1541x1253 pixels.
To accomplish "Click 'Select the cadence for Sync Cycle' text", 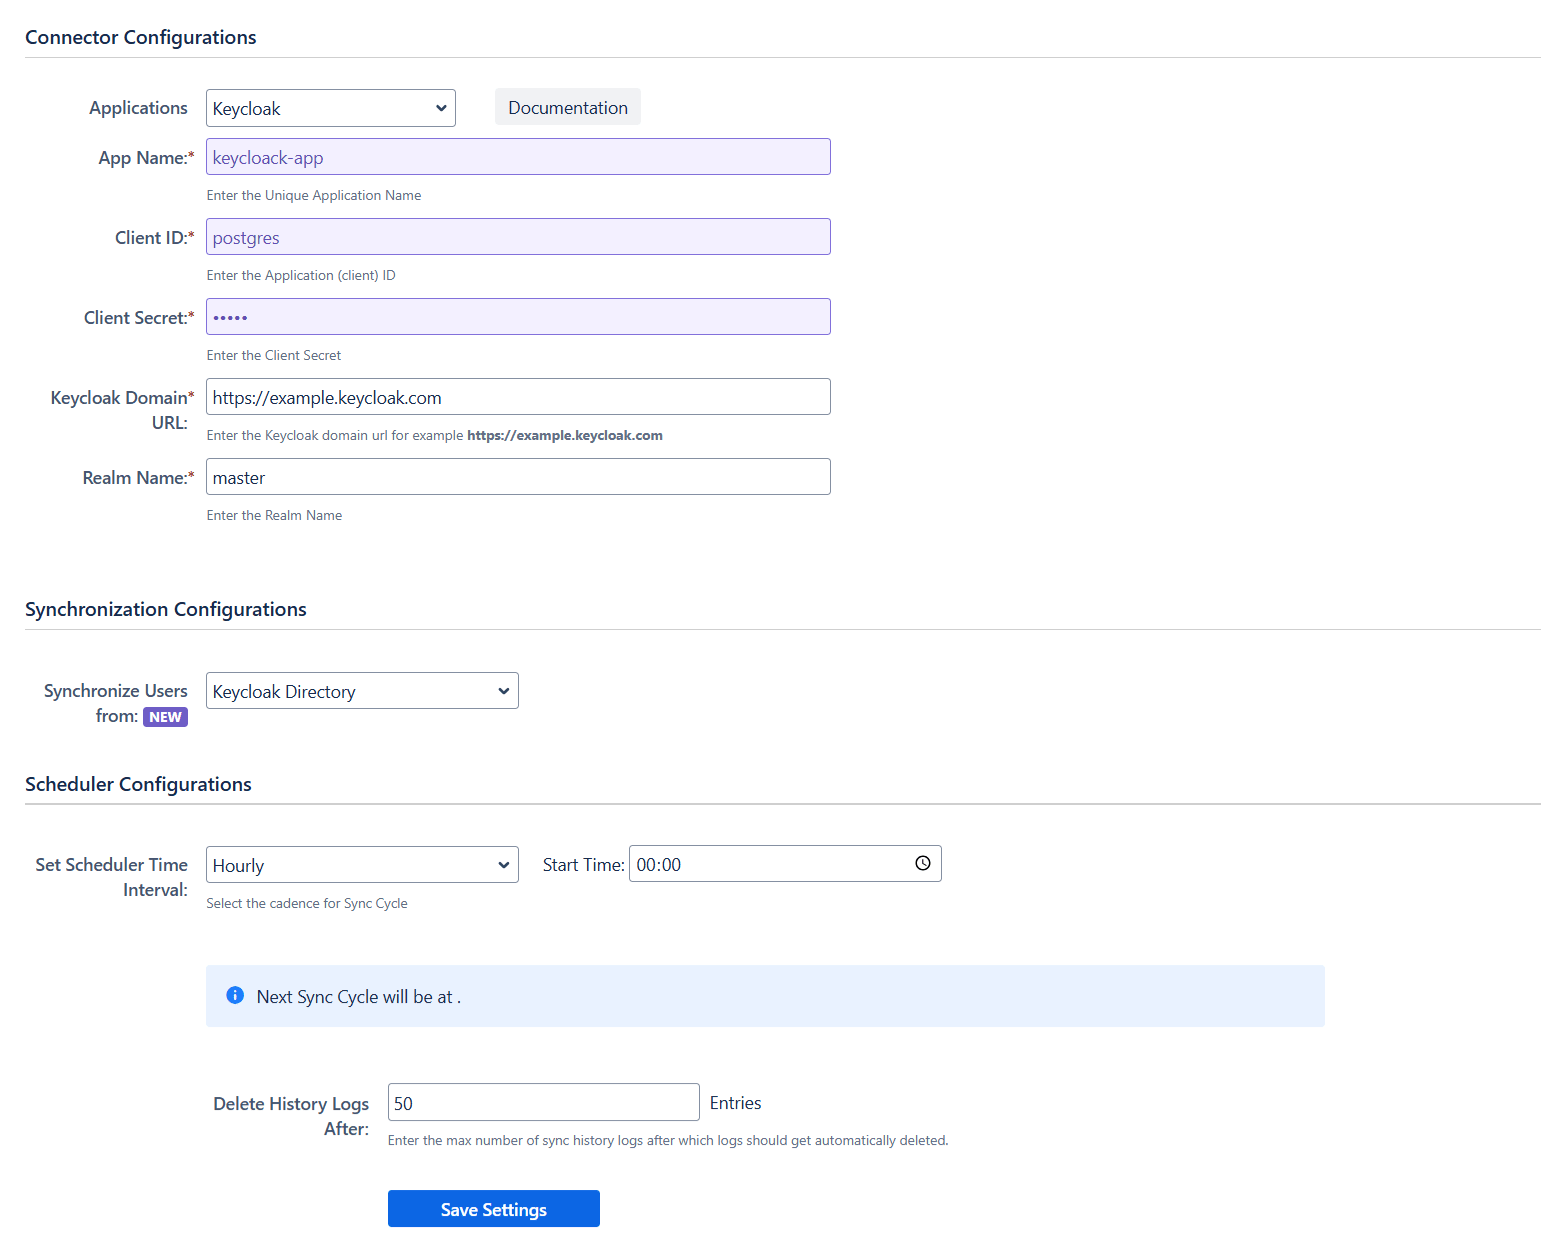I will pos(307,903).
